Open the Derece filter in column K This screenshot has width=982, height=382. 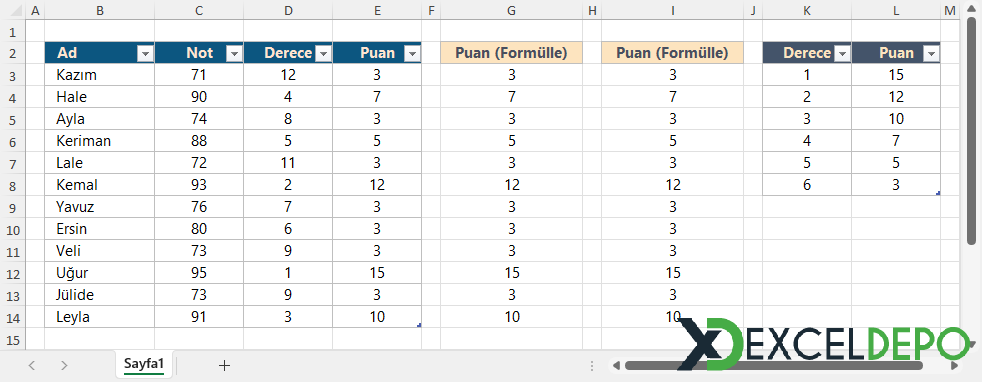842,54
